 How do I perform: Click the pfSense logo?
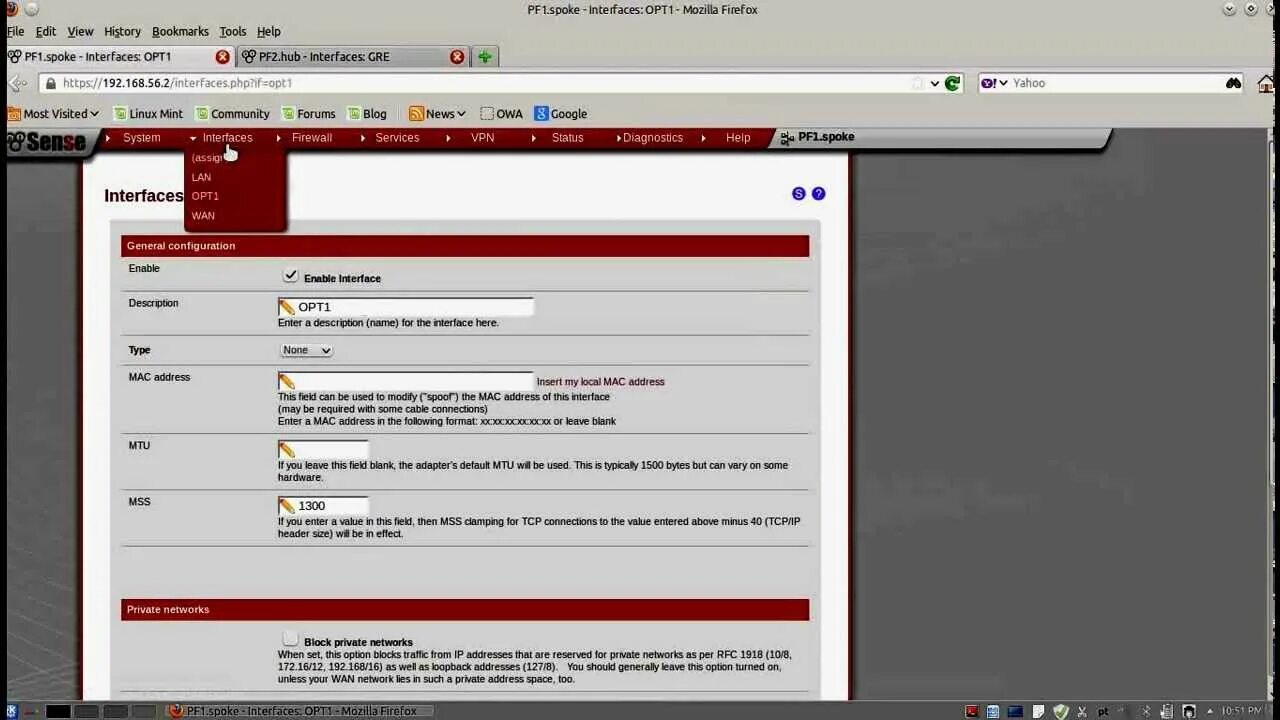pyautogui.click(x=46, y=141)
